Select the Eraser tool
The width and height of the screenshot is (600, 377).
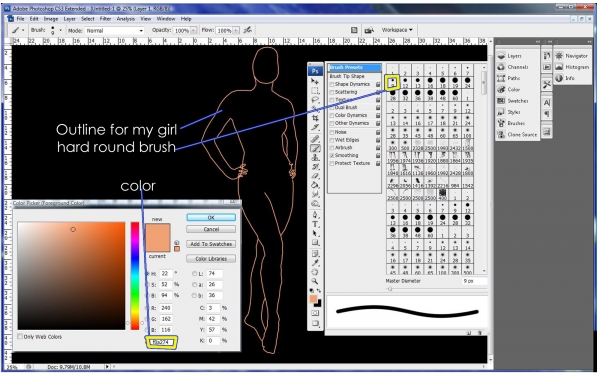tap(315, 176)
